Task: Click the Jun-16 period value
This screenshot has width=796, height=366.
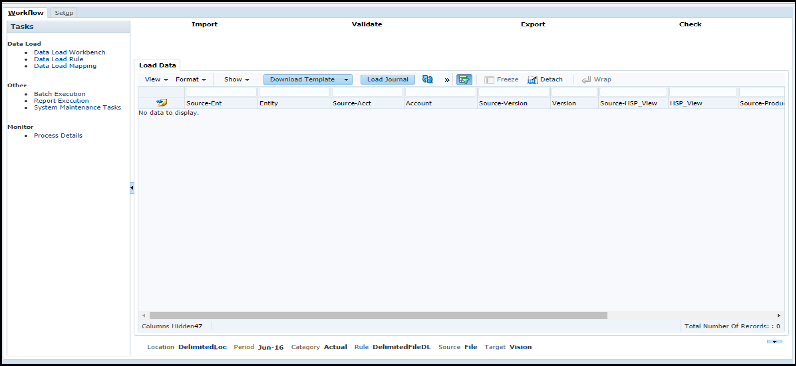Action: (271, 347)
